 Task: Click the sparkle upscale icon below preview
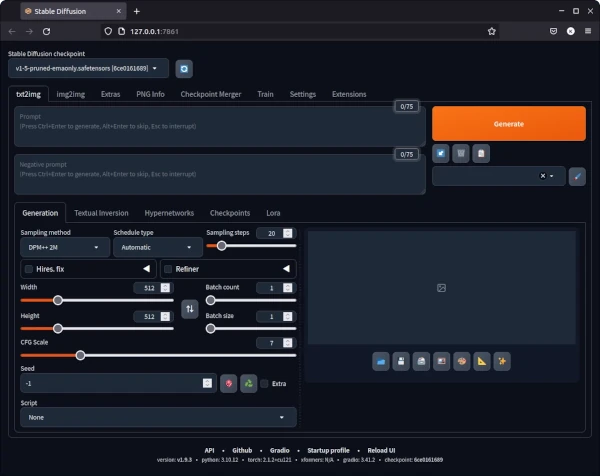pyautogui.click(x=502, y=361)
